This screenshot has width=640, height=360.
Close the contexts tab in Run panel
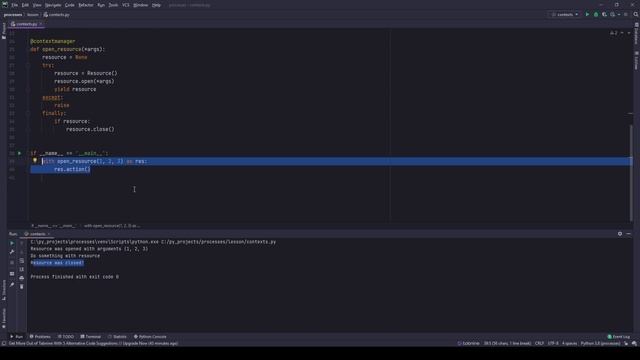[49, 234]
